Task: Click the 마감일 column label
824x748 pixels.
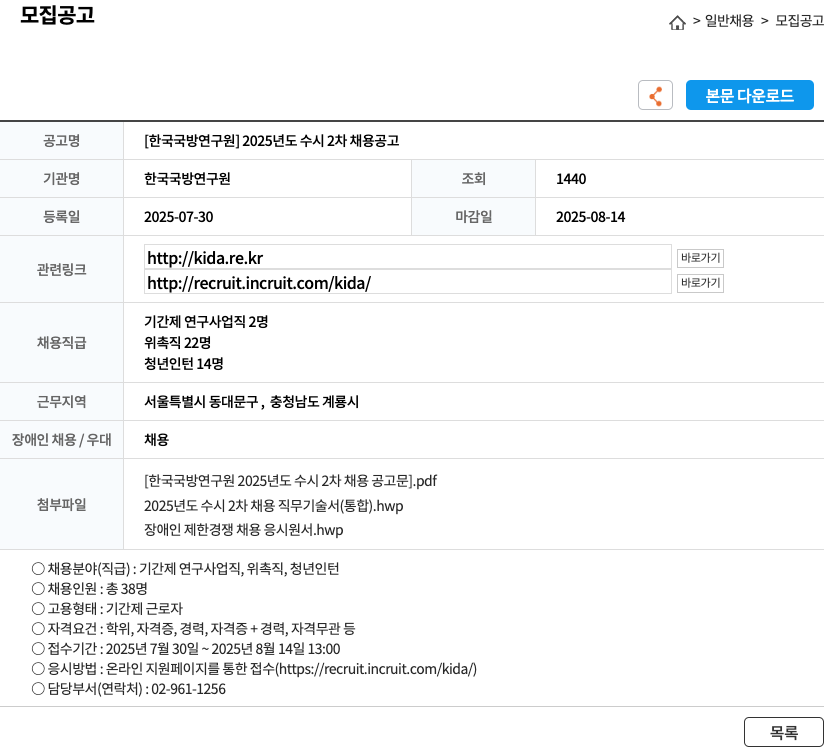Action: [x=473, y=217]
